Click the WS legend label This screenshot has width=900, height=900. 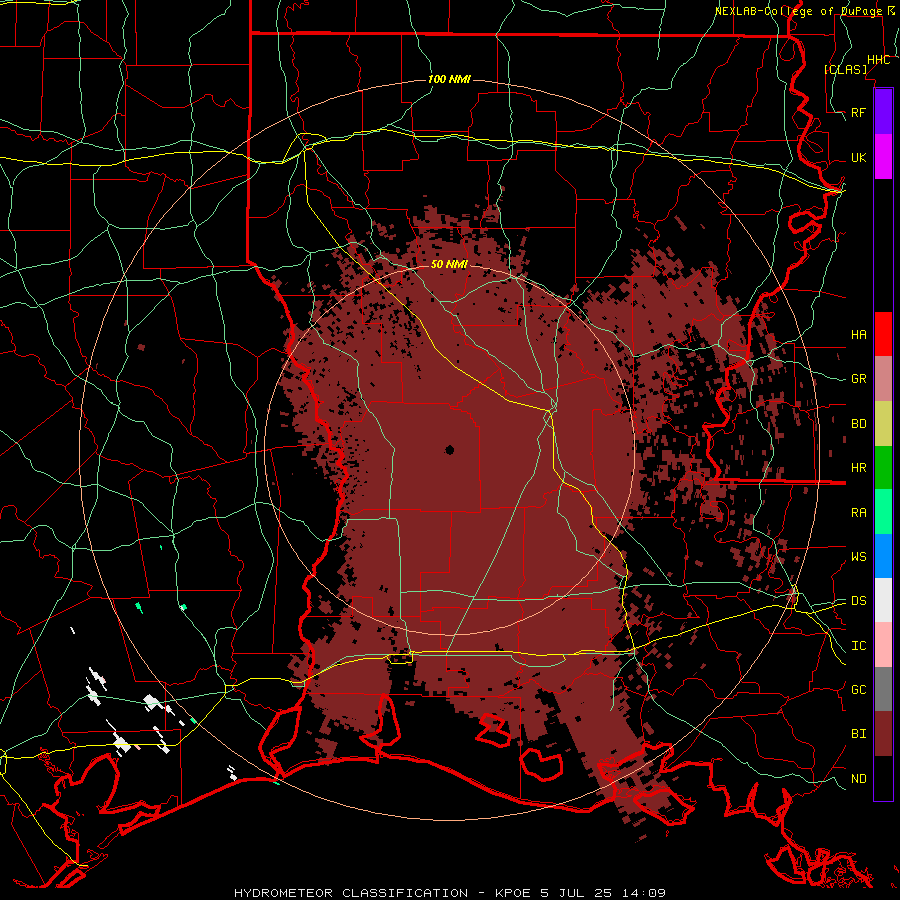click(859, 557)
